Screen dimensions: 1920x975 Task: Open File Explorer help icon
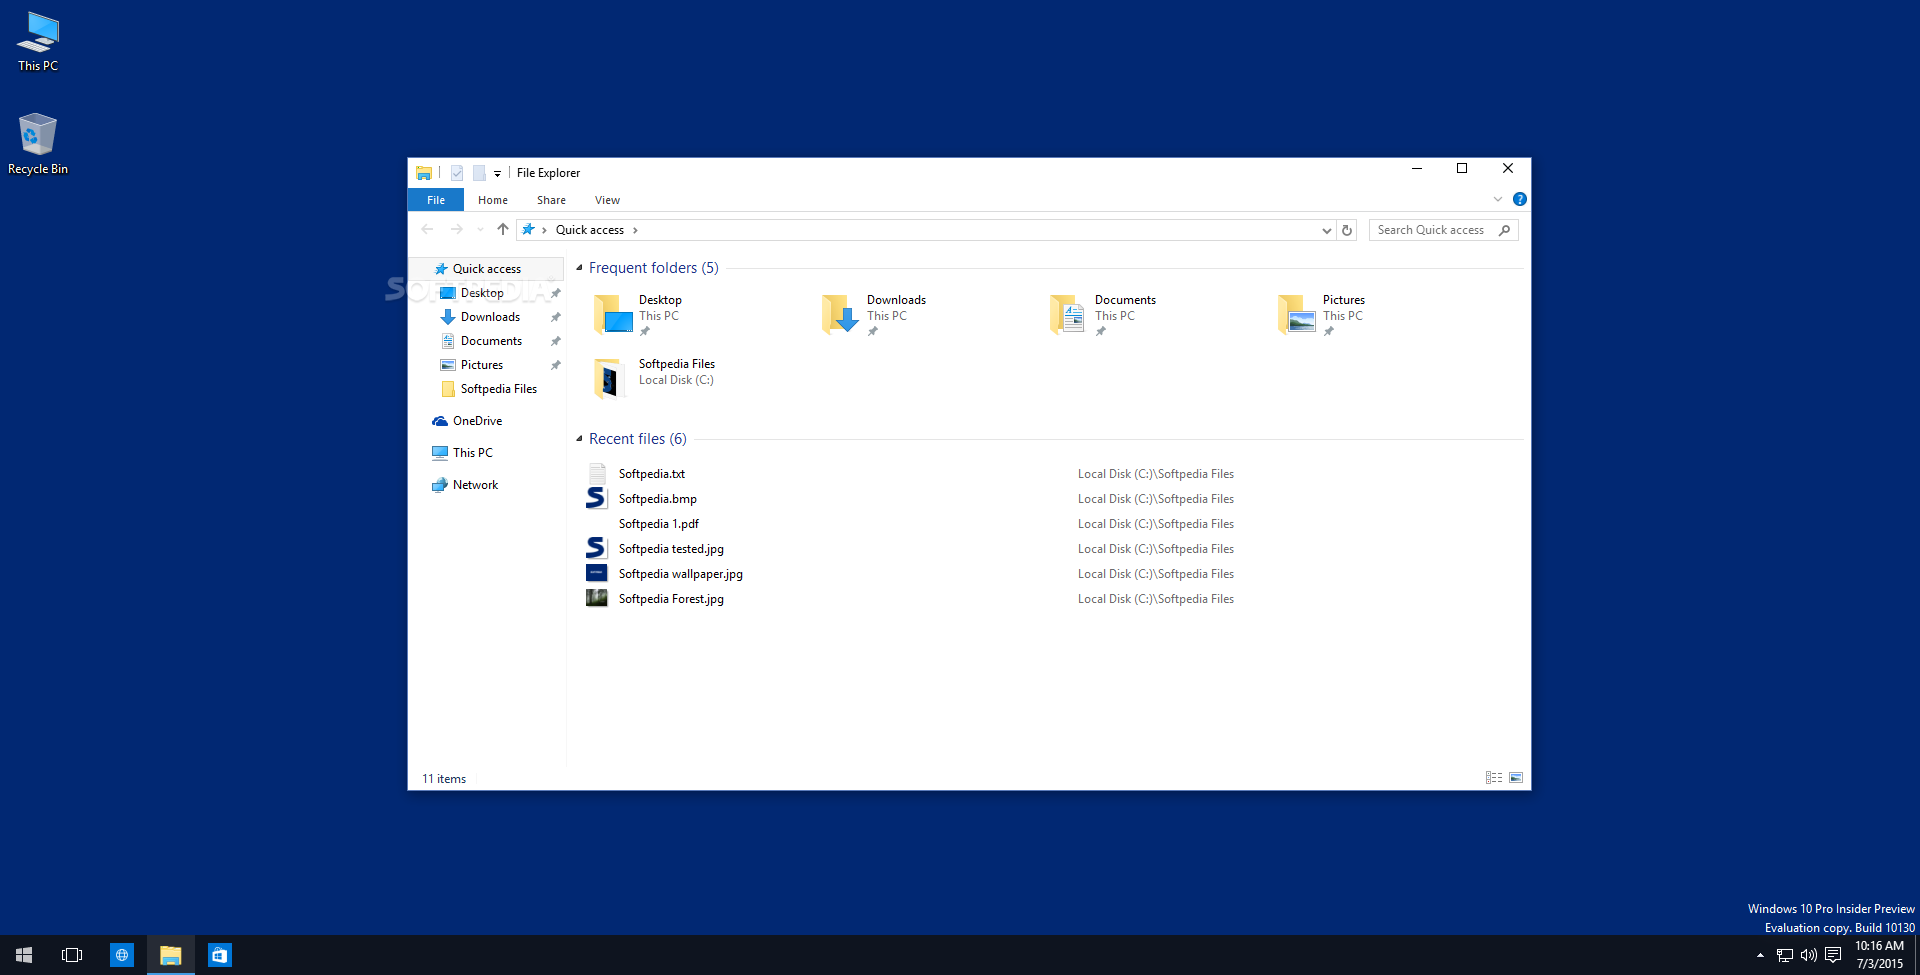click(1520, 199)
